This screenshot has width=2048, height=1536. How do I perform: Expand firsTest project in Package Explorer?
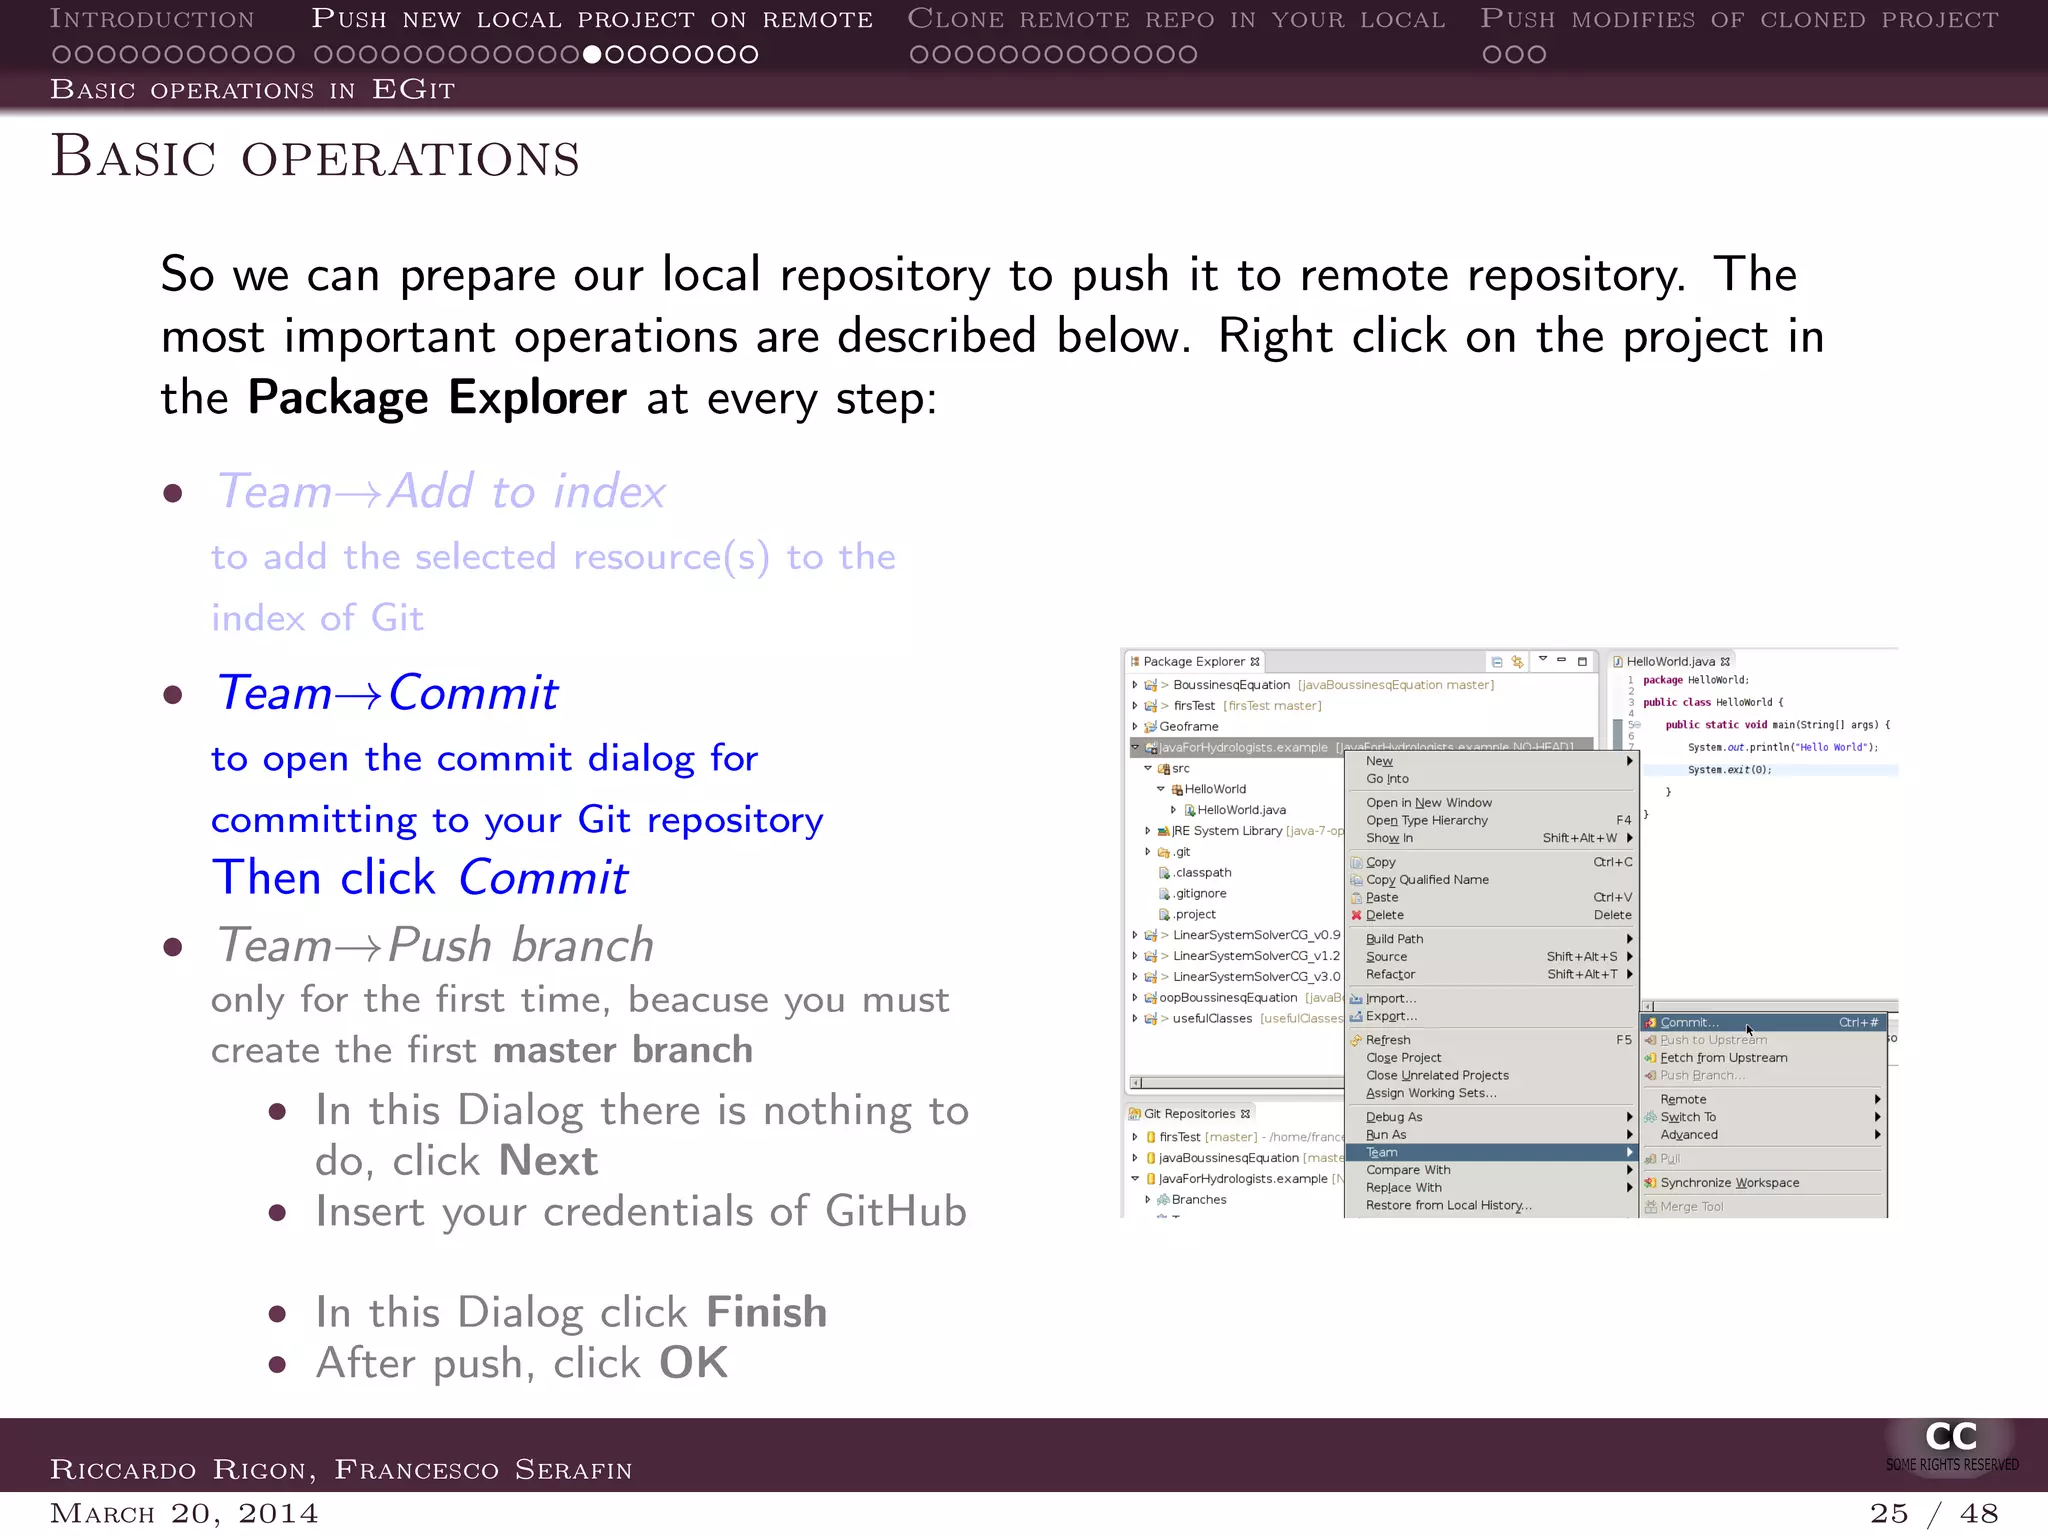point(1135,706)
